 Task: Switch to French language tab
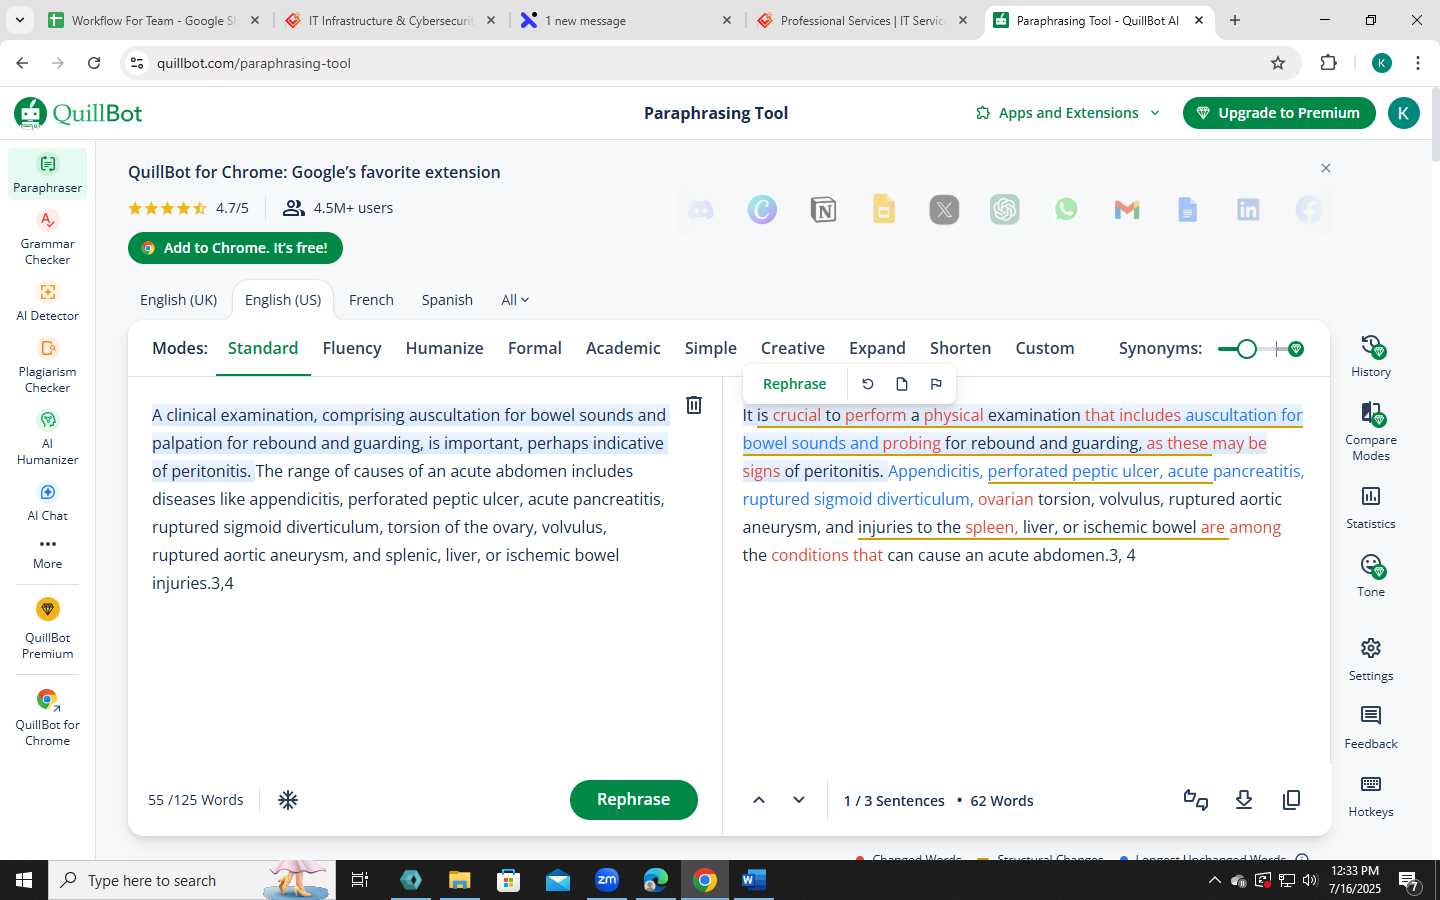[371, 300]
